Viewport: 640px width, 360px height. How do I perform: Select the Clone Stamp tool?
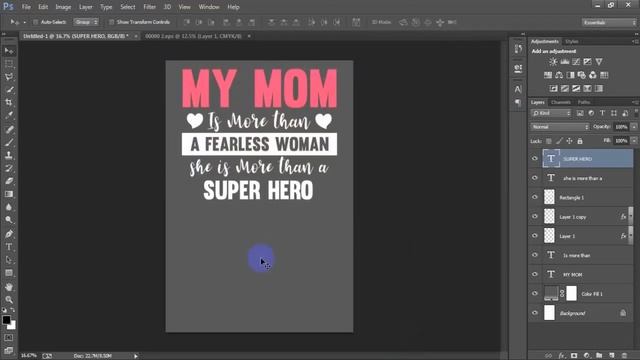tap(9, 156)
